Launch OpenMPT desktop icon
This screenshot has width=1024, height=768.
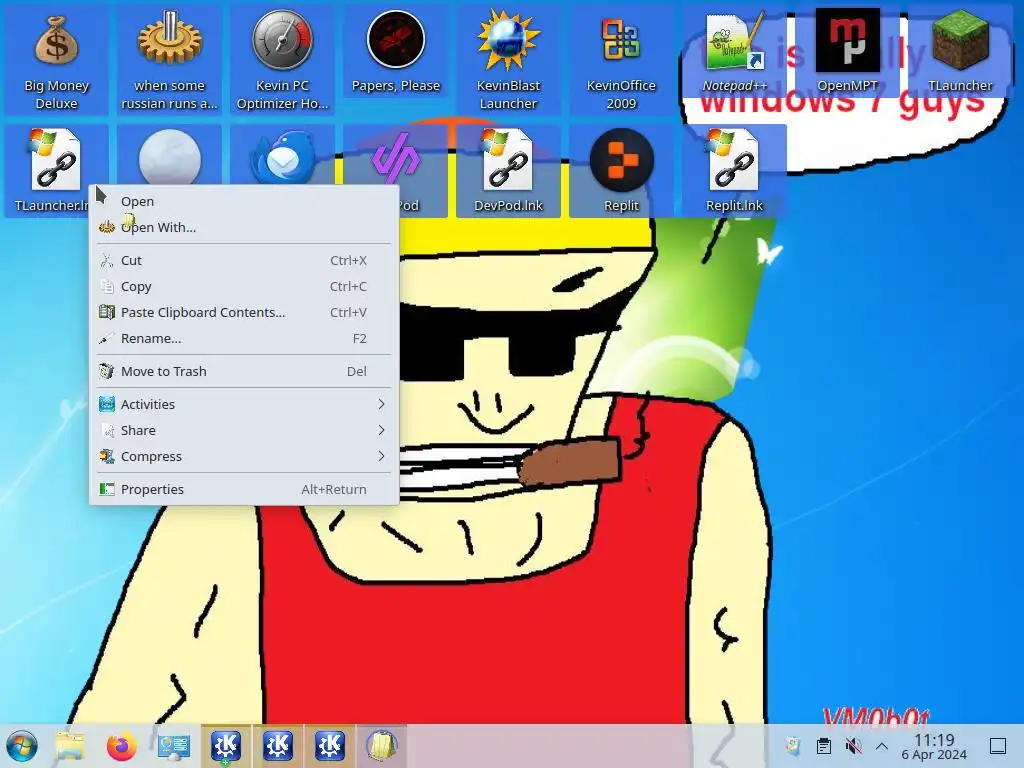click(847, 52)
